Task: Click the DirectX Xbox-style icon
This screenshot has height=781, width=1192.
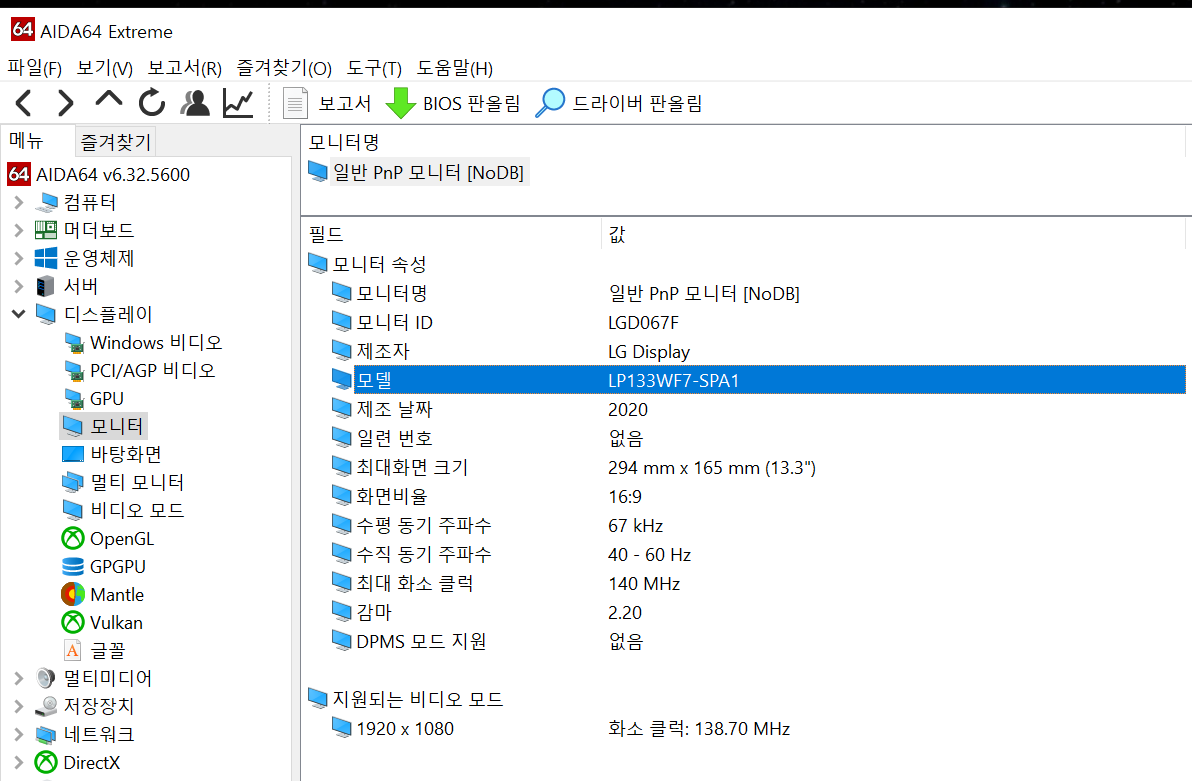Action: [x=46, y=762]
